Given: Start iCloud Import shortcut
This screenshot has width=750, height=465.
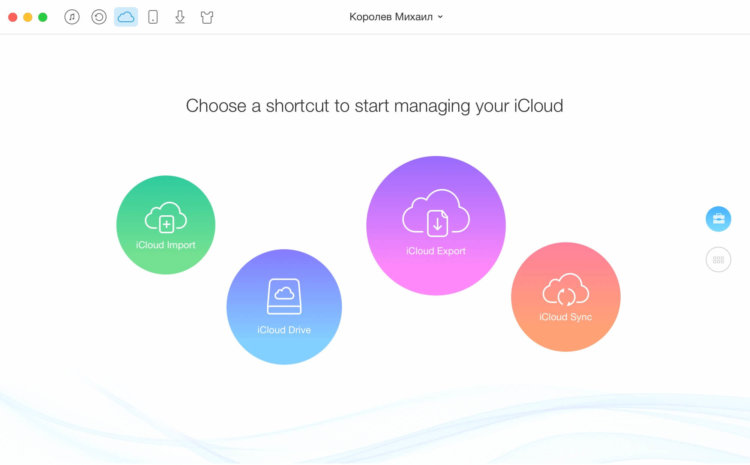Looking at the screenshot, I should (x=166, y=225).
